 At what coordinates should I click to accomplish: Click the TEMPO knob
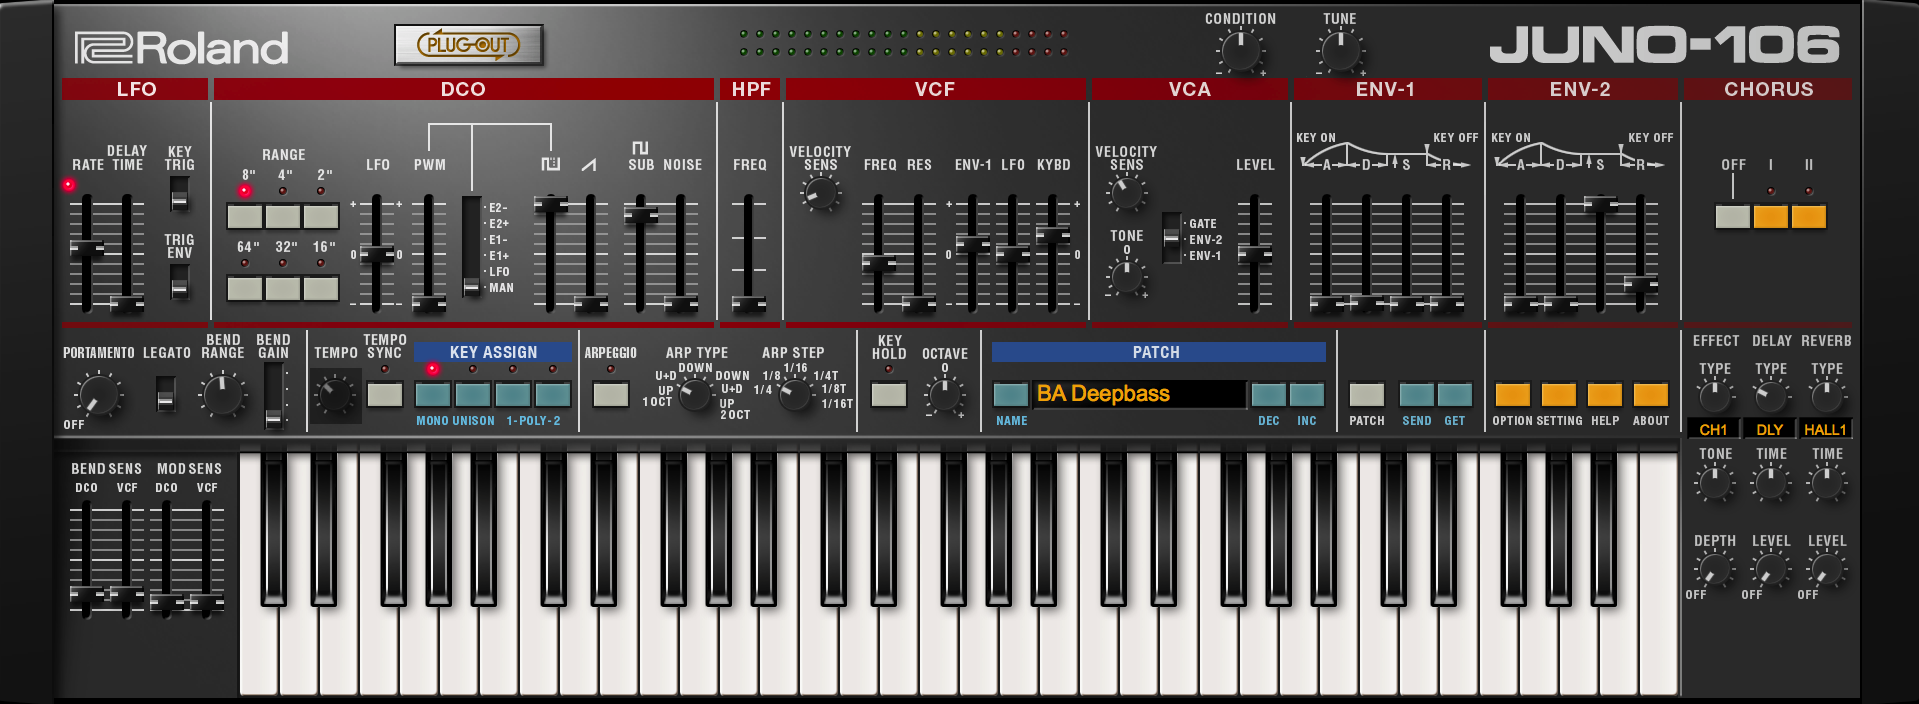click(336, 395)
